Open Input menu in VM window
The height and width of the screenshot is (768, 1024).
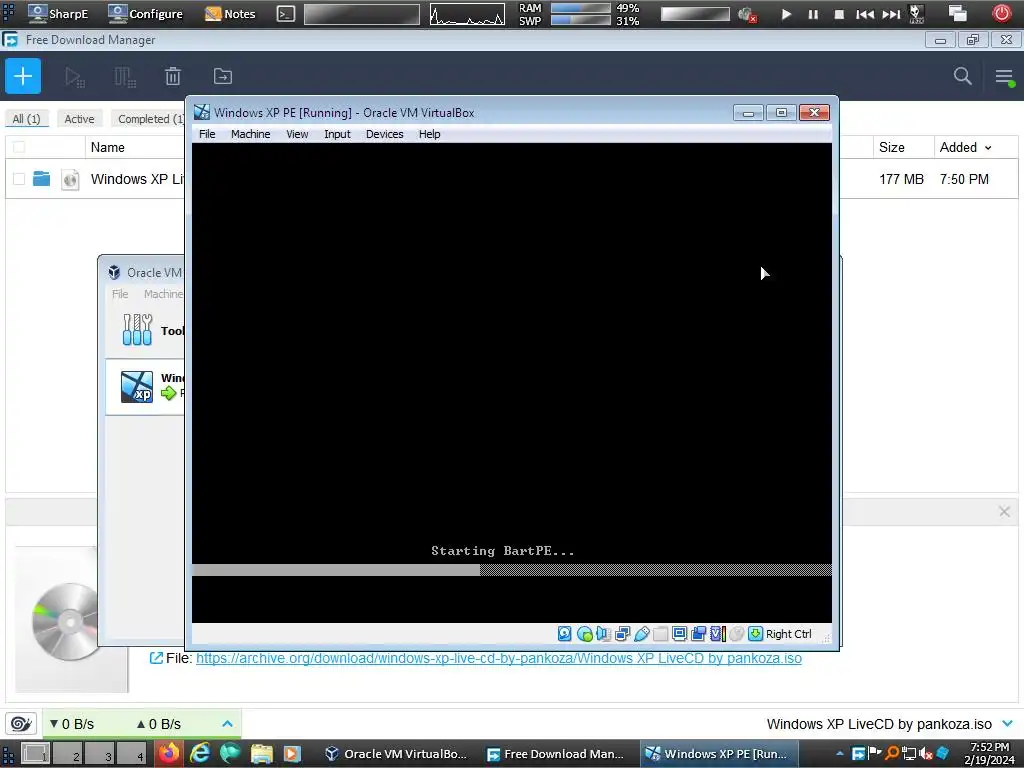pyautogui.click(x=337, y=134)
